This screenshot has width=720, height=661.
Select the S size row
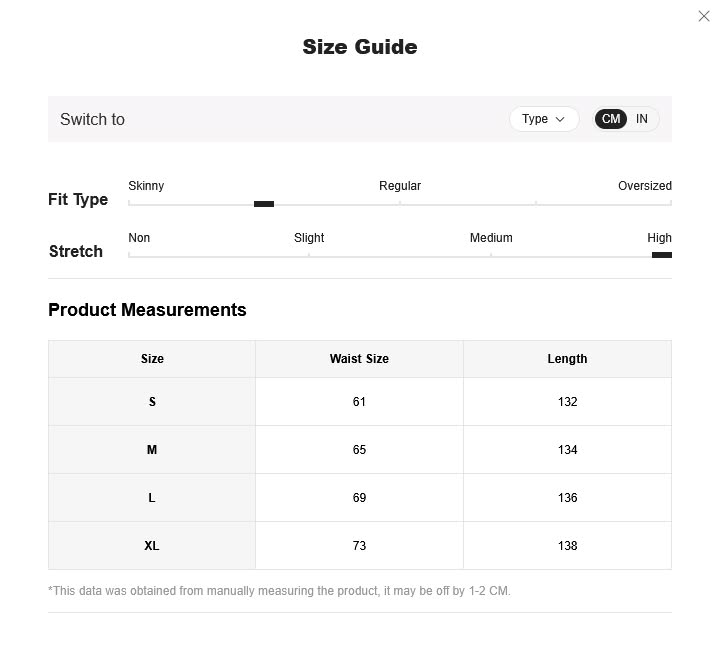[x=152, y=402]
